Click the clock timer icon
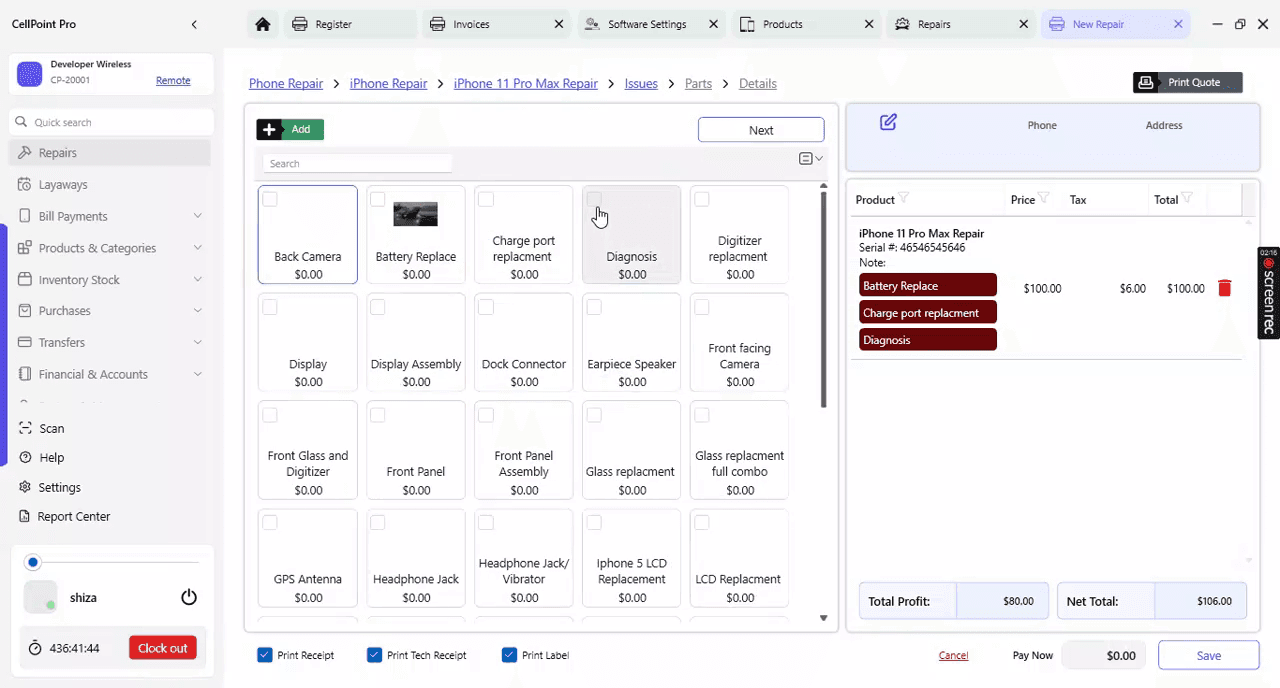Image resolution: width=1280 pixels, height=688 pixels. (x=35, y=648)
